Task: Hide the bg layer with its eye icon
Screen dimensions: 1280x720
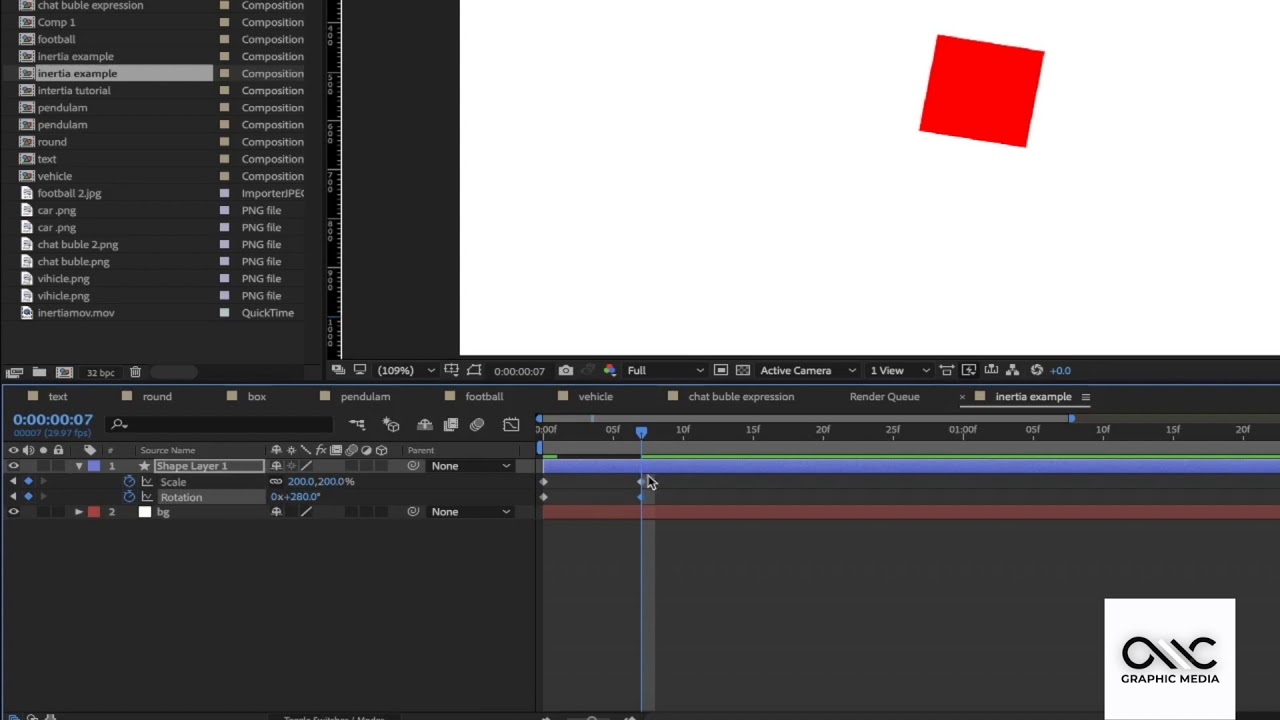Action: [x=13, y=512]
